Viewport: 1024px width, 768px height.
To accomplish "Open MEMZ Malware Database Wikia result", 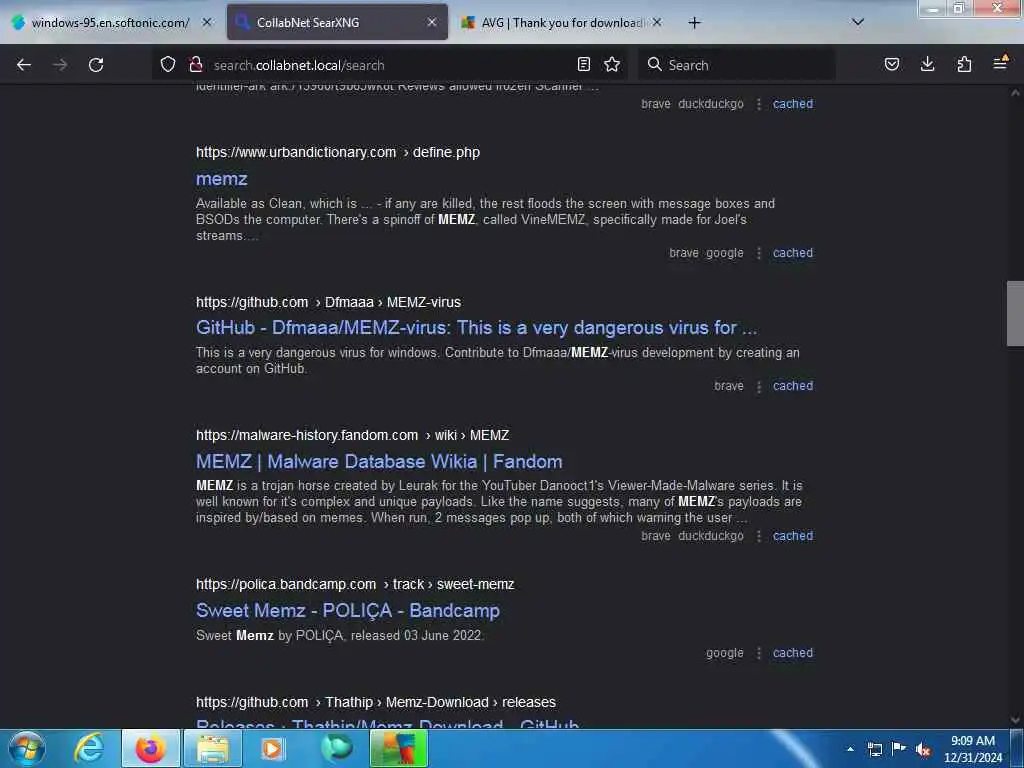I will [x=379, y=462].
